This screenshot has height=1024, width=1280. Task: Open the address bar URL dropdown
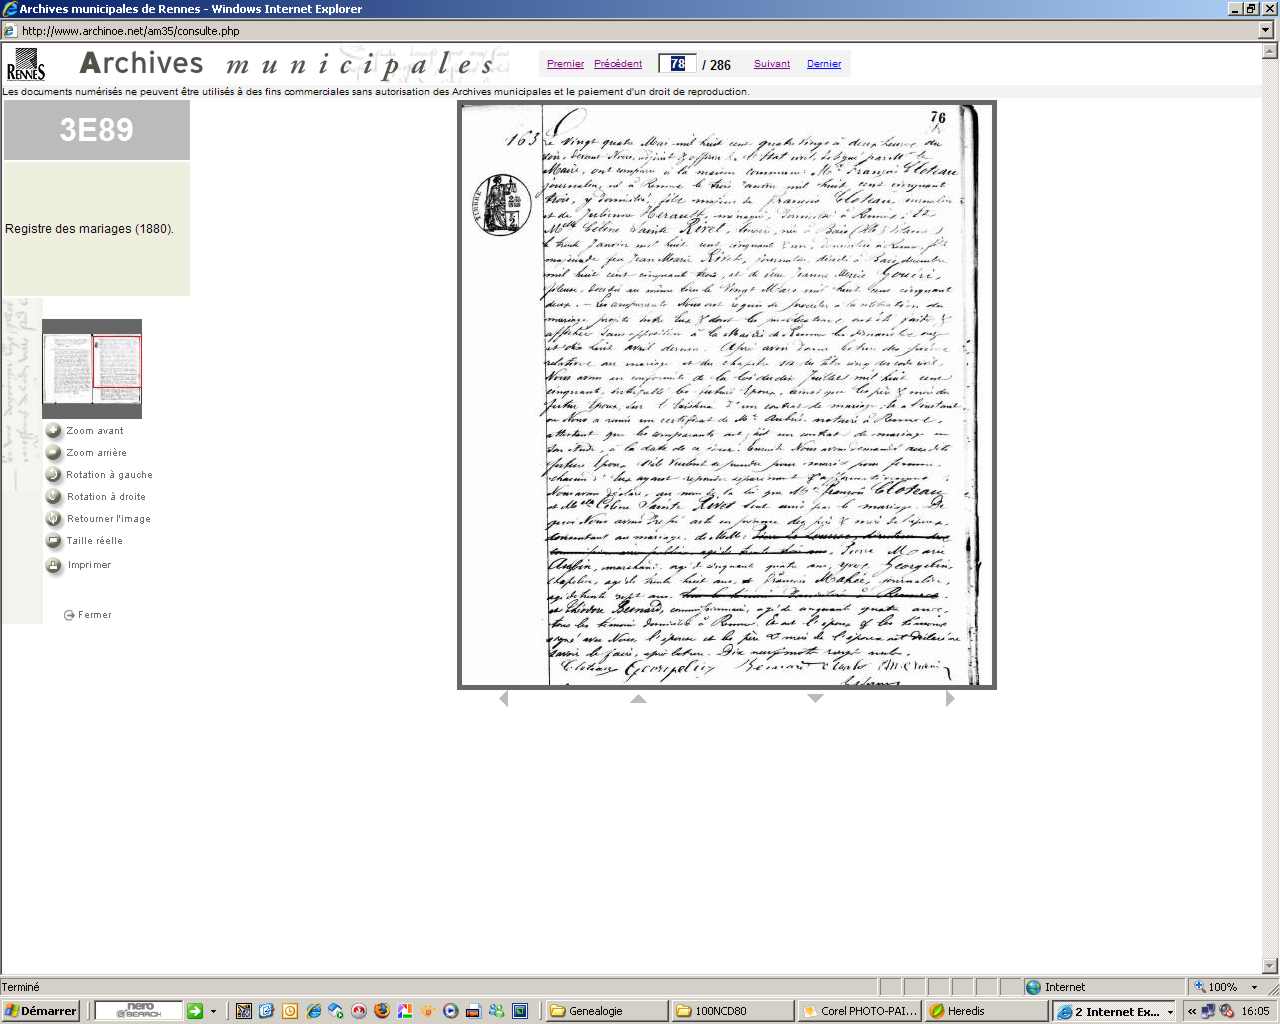coord(1266,31)
